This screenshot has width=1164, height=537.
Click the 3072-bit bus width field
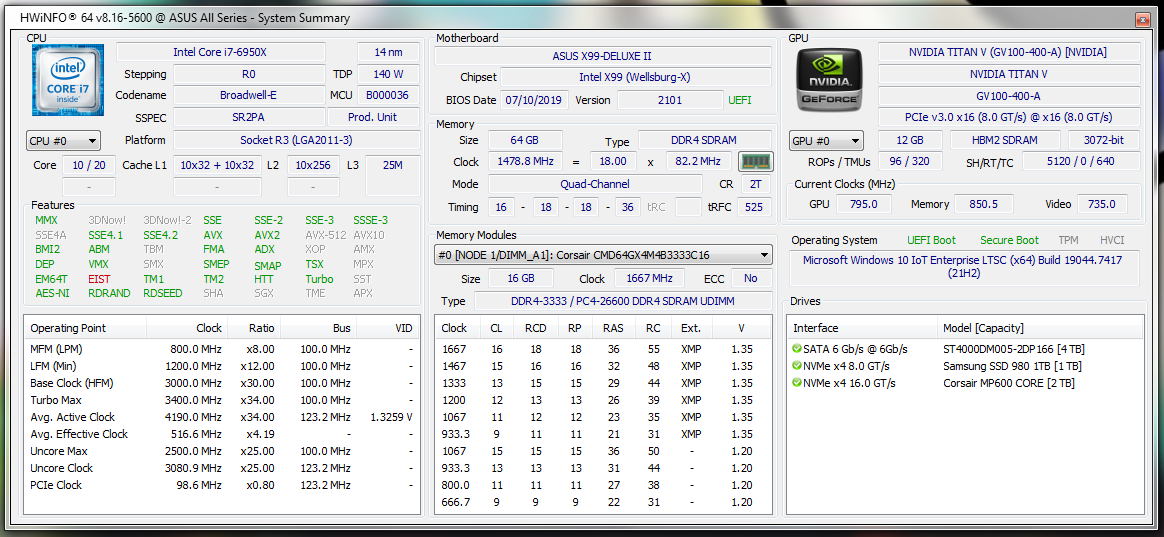1104,140
